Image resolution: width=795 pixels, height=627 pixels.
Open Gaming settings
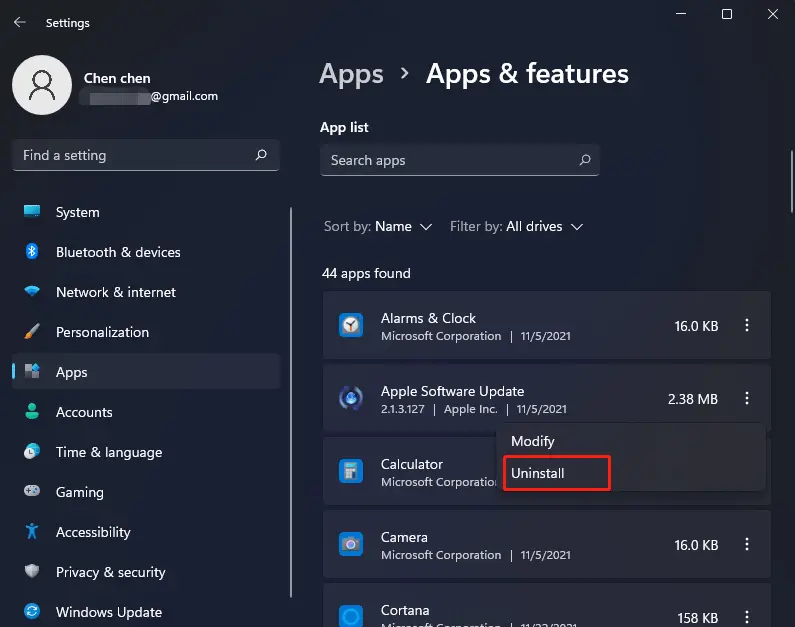[146, 492]
